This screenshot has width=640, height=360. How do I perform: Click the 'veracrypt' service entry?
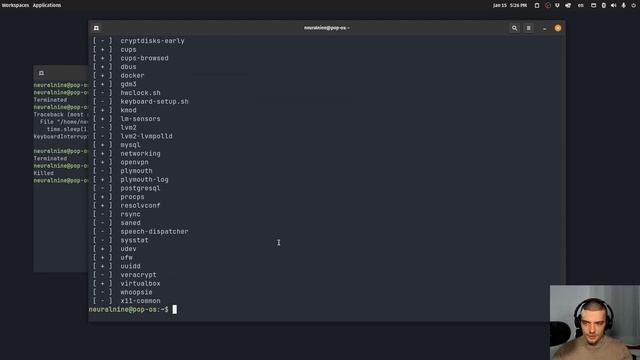(x=138, y=275)
